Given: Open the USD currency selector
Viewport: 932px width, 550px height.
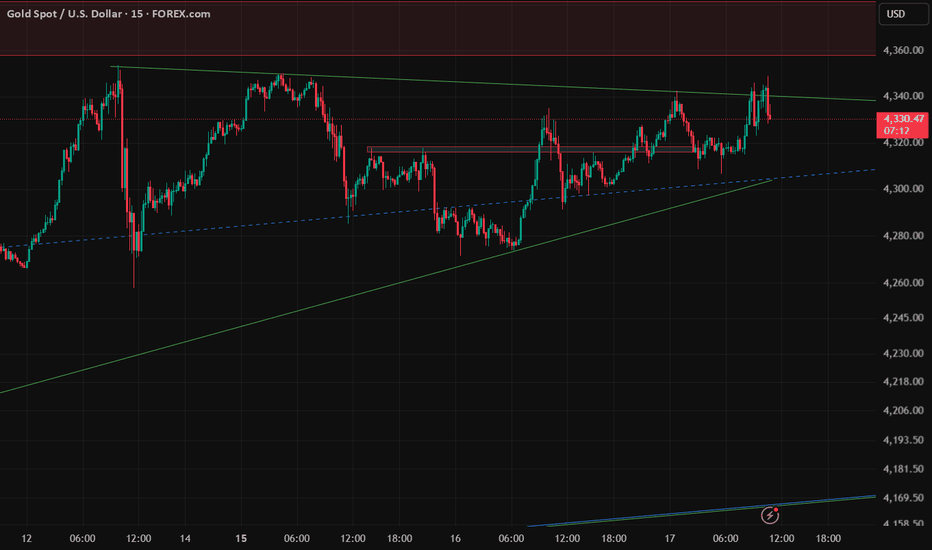Looking at the screenshot, I should click(x=894, y=14).
